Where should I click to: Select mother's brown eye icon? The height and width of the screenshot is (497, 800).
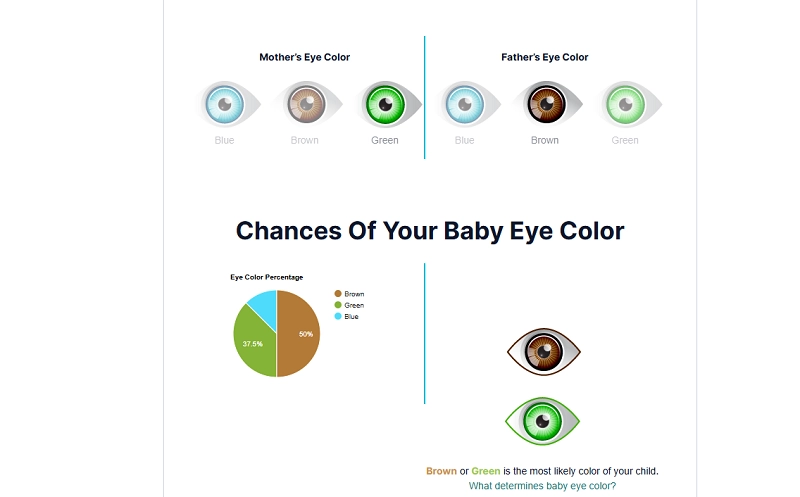pyautogui.click(x=304, y=103)
